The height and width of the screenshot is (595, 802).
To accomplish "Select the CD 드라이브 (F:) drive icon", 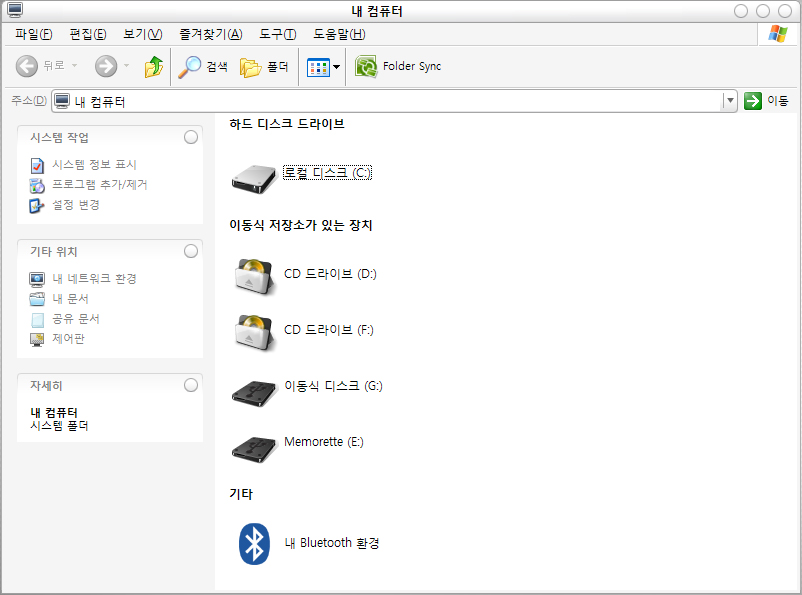I will 254,333.
